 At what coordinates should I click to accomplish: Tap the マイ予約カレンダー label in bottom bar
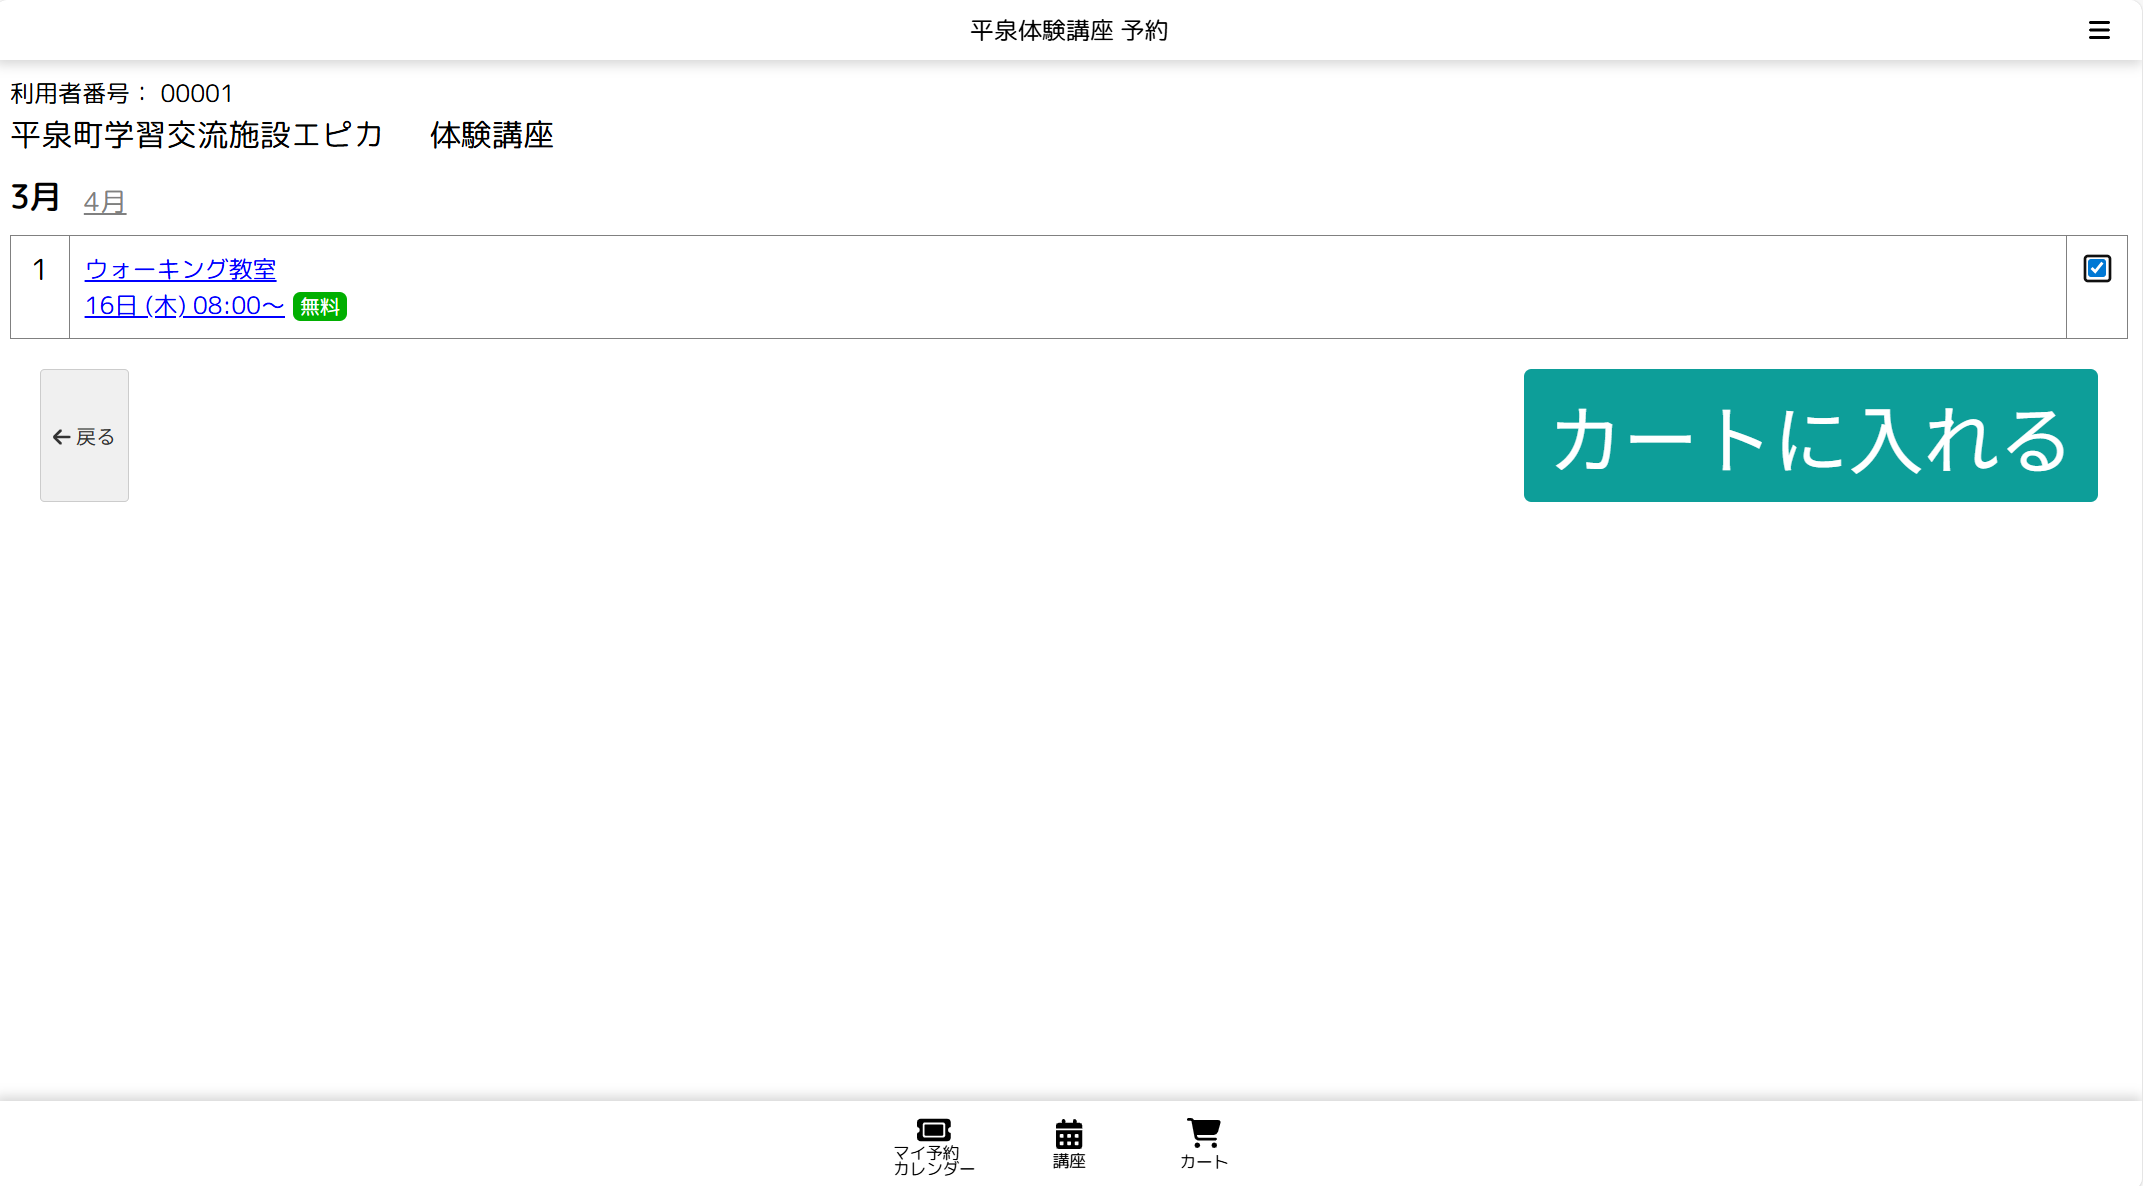click(x=932, y=1161)
